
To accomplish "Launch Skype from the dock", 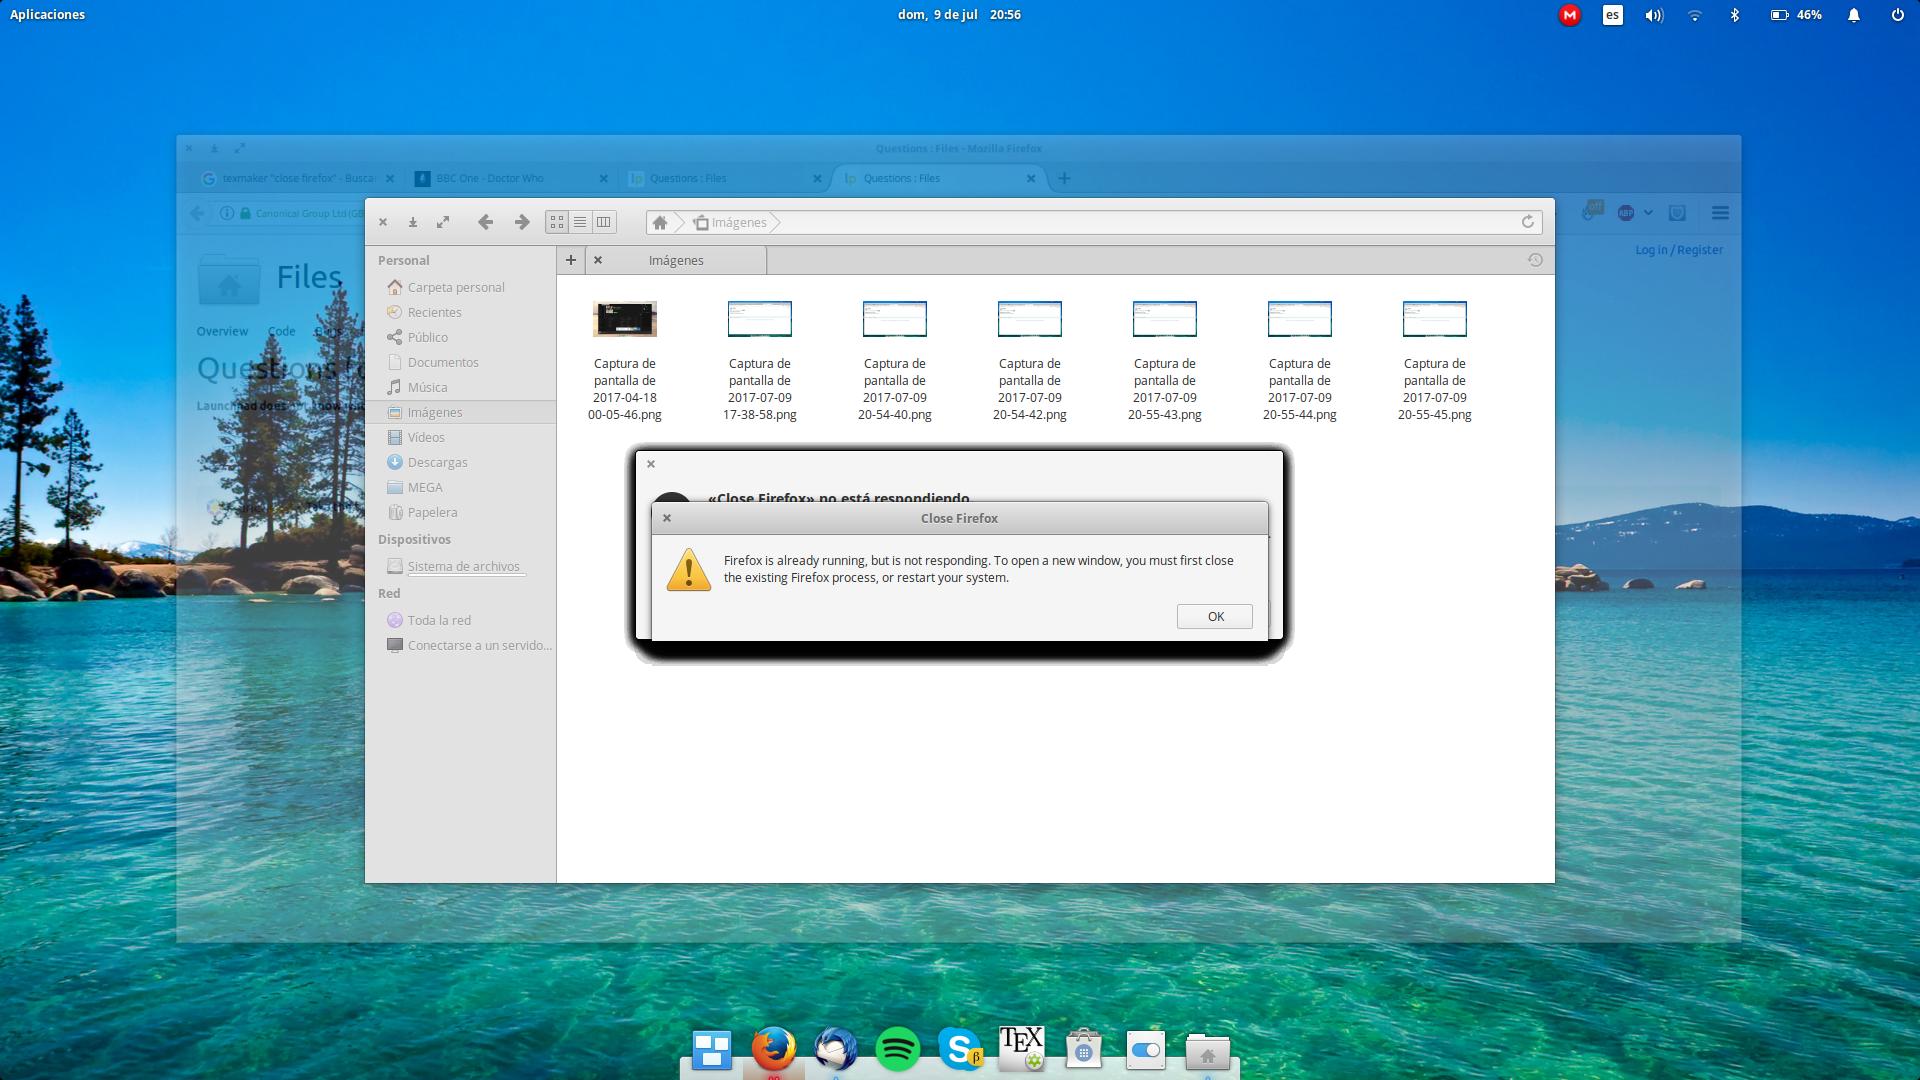I will pos(960,1050).
